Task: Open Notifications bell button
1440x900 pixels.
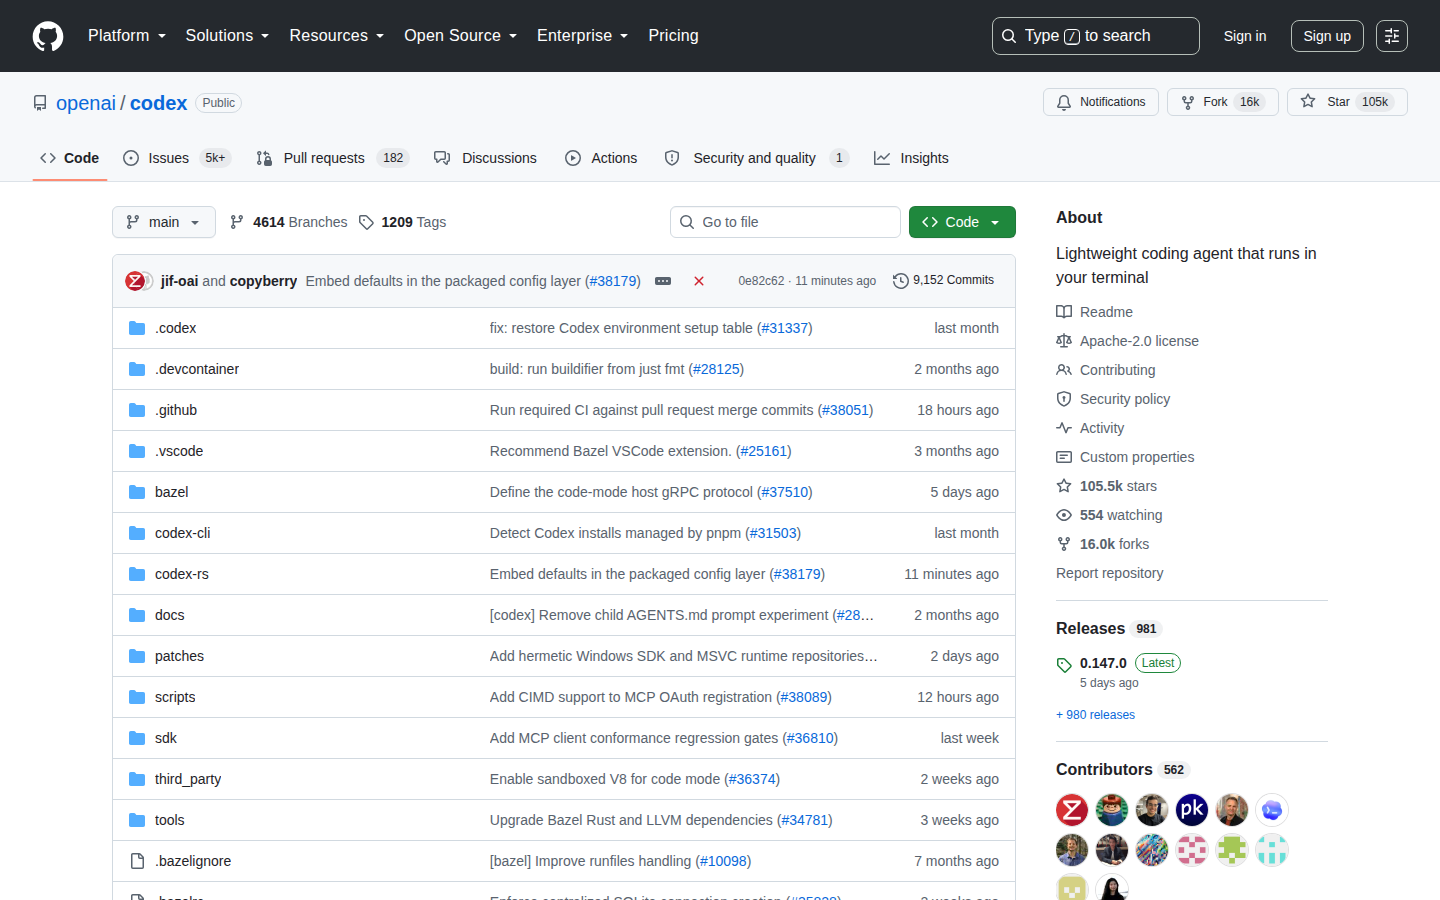Action: click(x=1101, y=102)
